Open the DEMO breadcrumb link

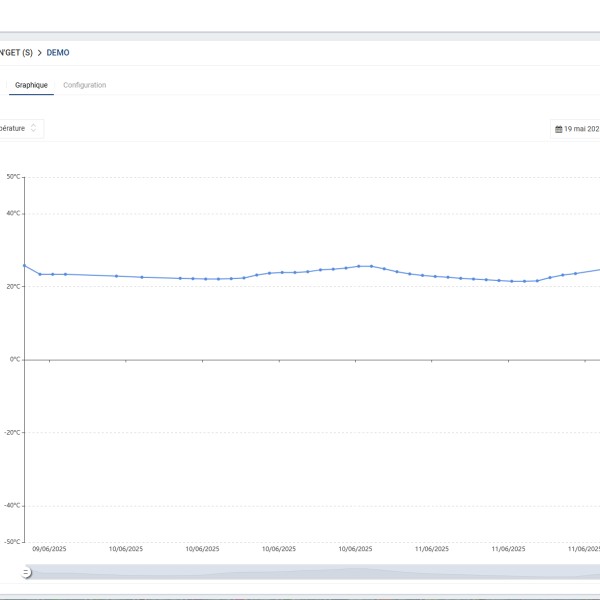pyautogui.click(x=58, y=52)
